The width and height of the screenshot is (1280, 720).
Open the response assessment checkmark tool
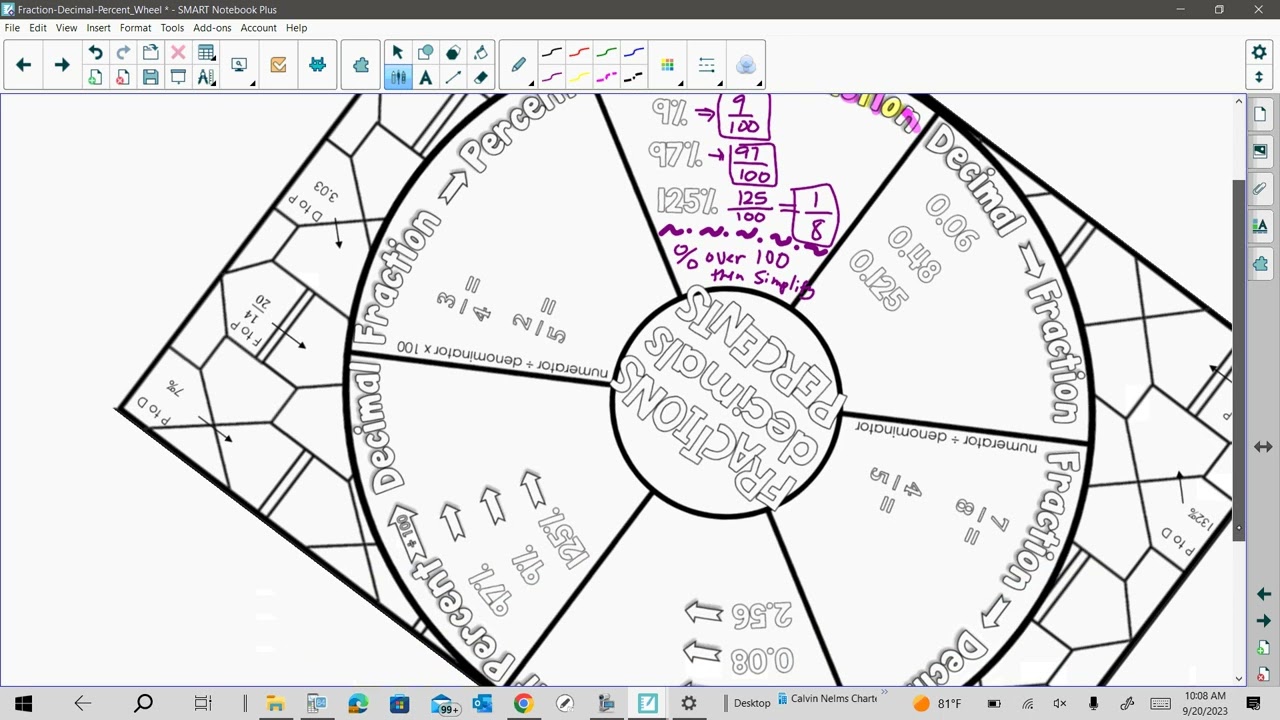click(278, 65)
